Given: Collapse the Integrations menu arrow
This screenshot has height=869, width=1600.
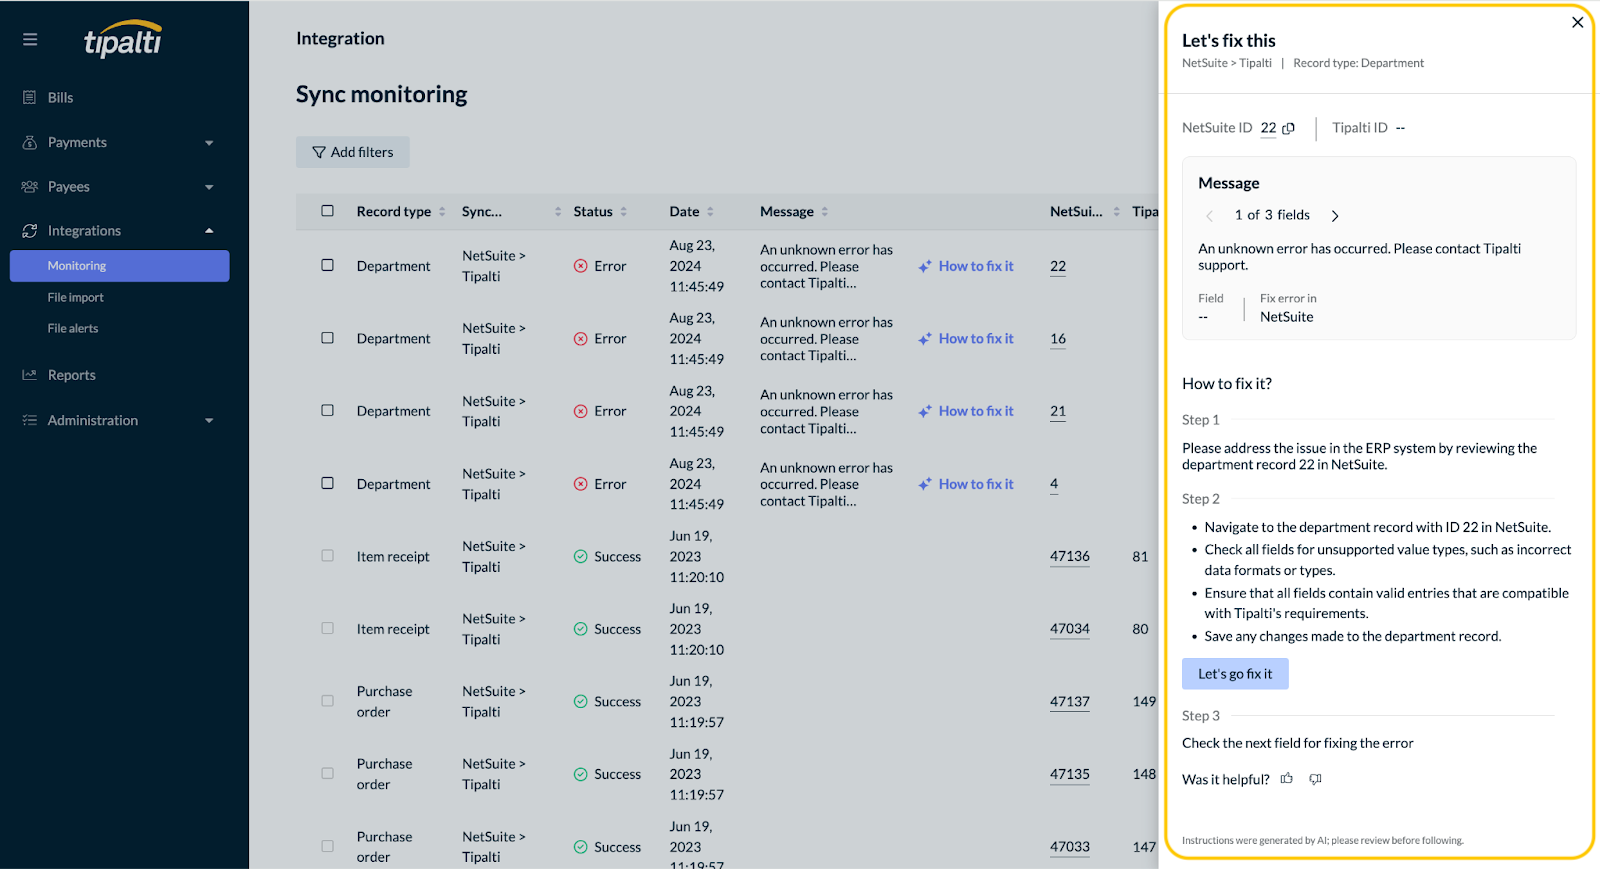Looking at the screenshot, I should [x=209, y=231].
